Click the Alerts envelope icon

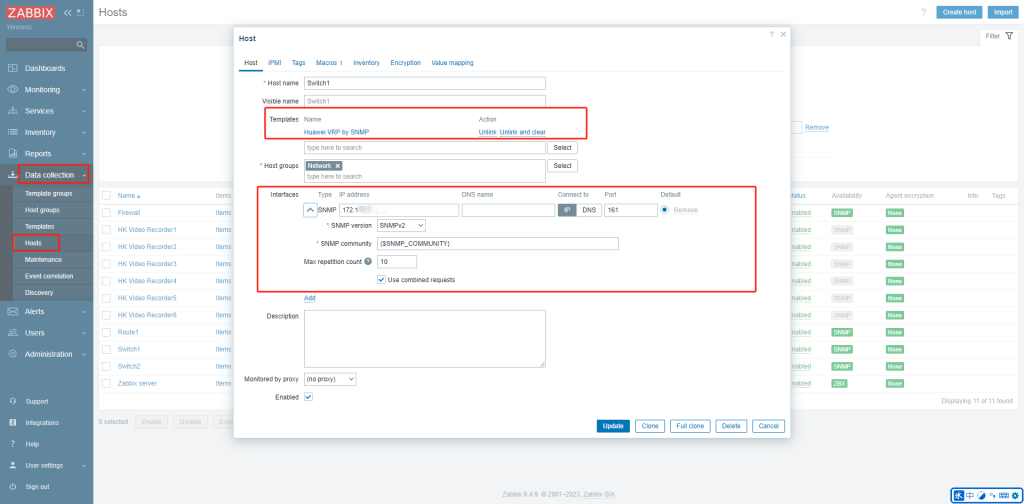12,311
